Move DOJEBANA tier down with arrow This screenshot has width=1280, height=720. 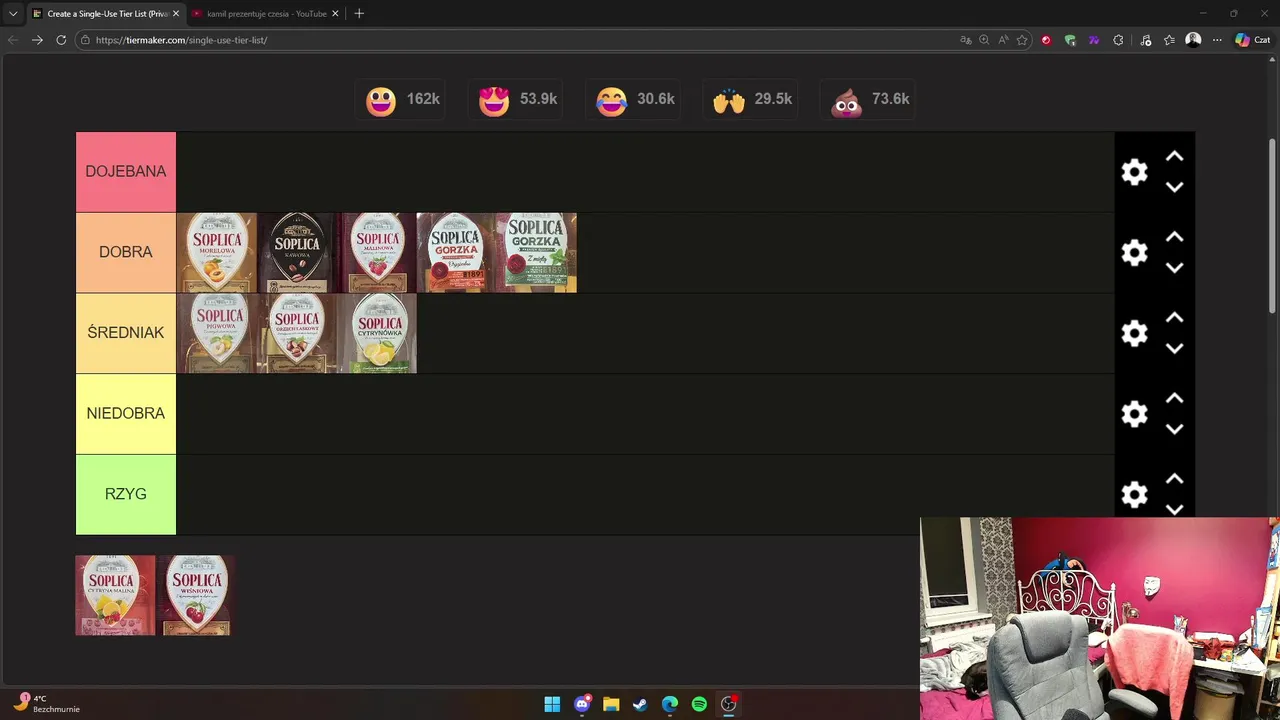coord(1175,187)
